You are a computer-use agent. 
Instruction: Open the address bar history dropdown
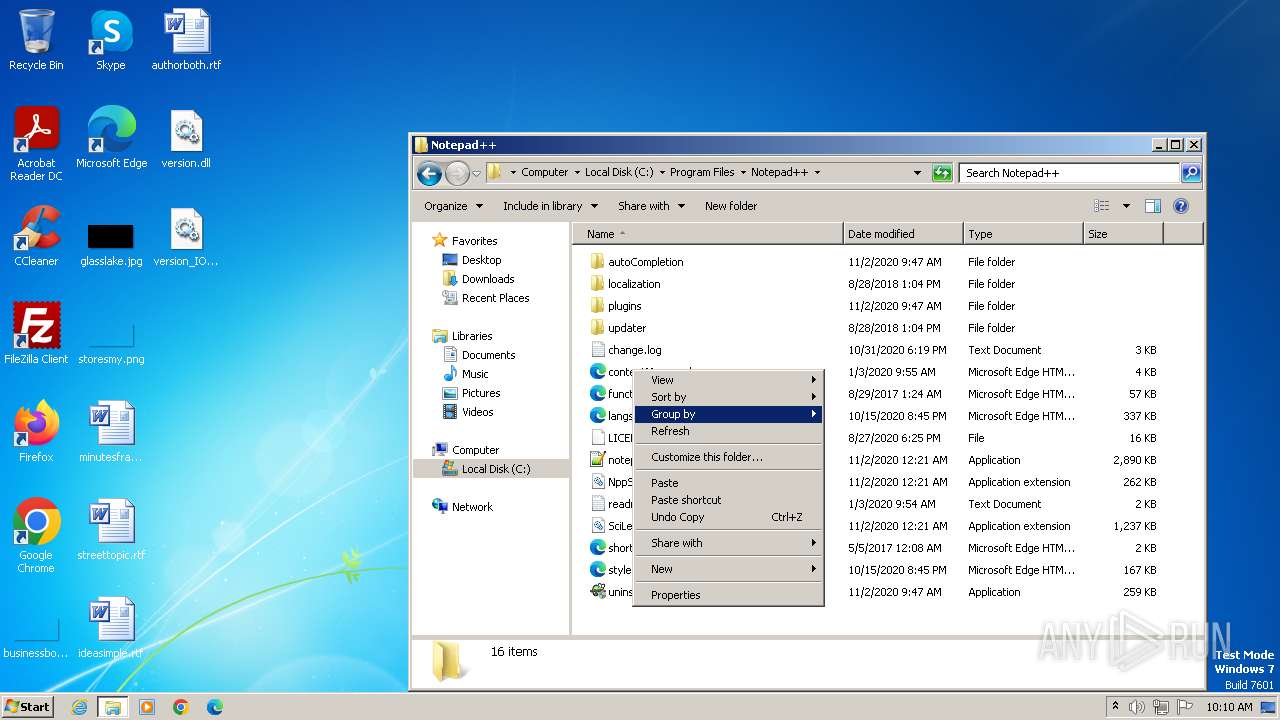click(917, 173)
